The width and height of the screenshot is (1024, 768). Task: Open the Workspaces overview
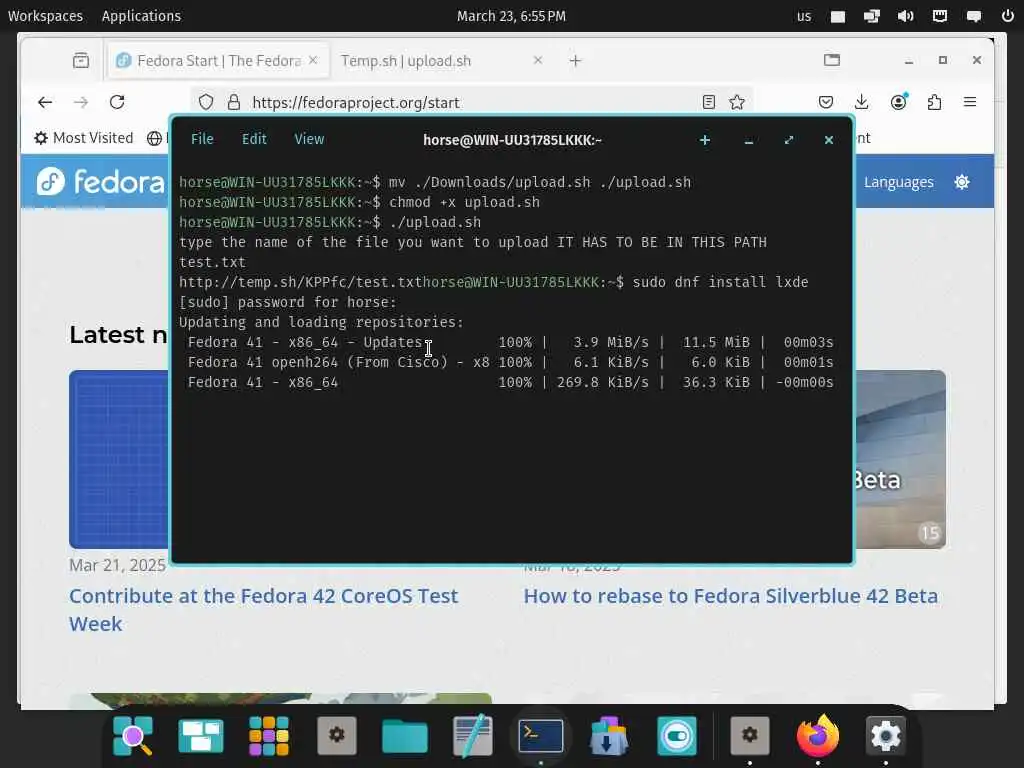(45, 16)
